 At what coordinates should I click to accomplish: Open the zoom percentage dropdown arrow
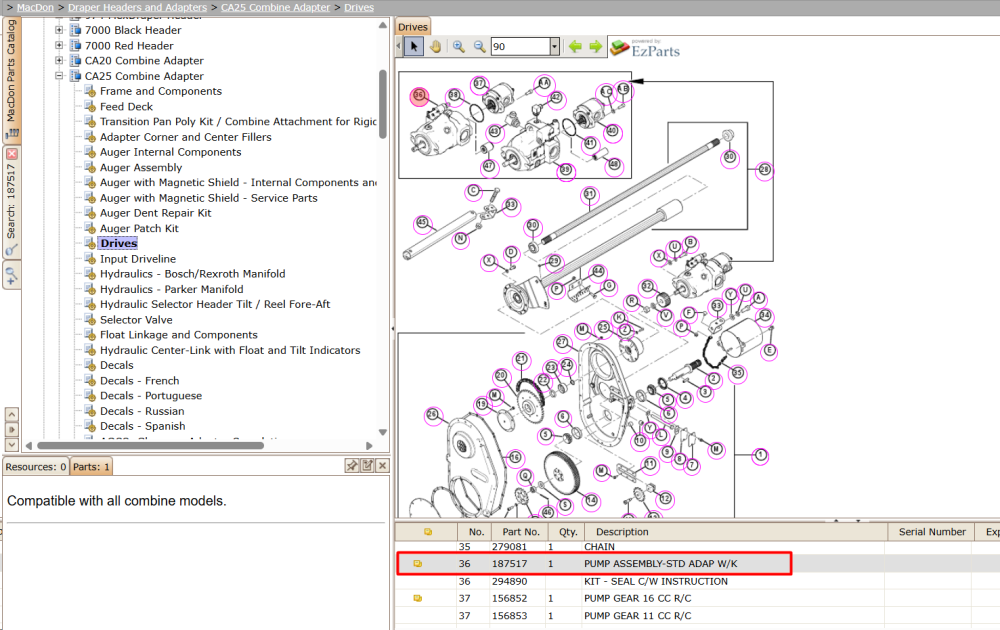554,47
